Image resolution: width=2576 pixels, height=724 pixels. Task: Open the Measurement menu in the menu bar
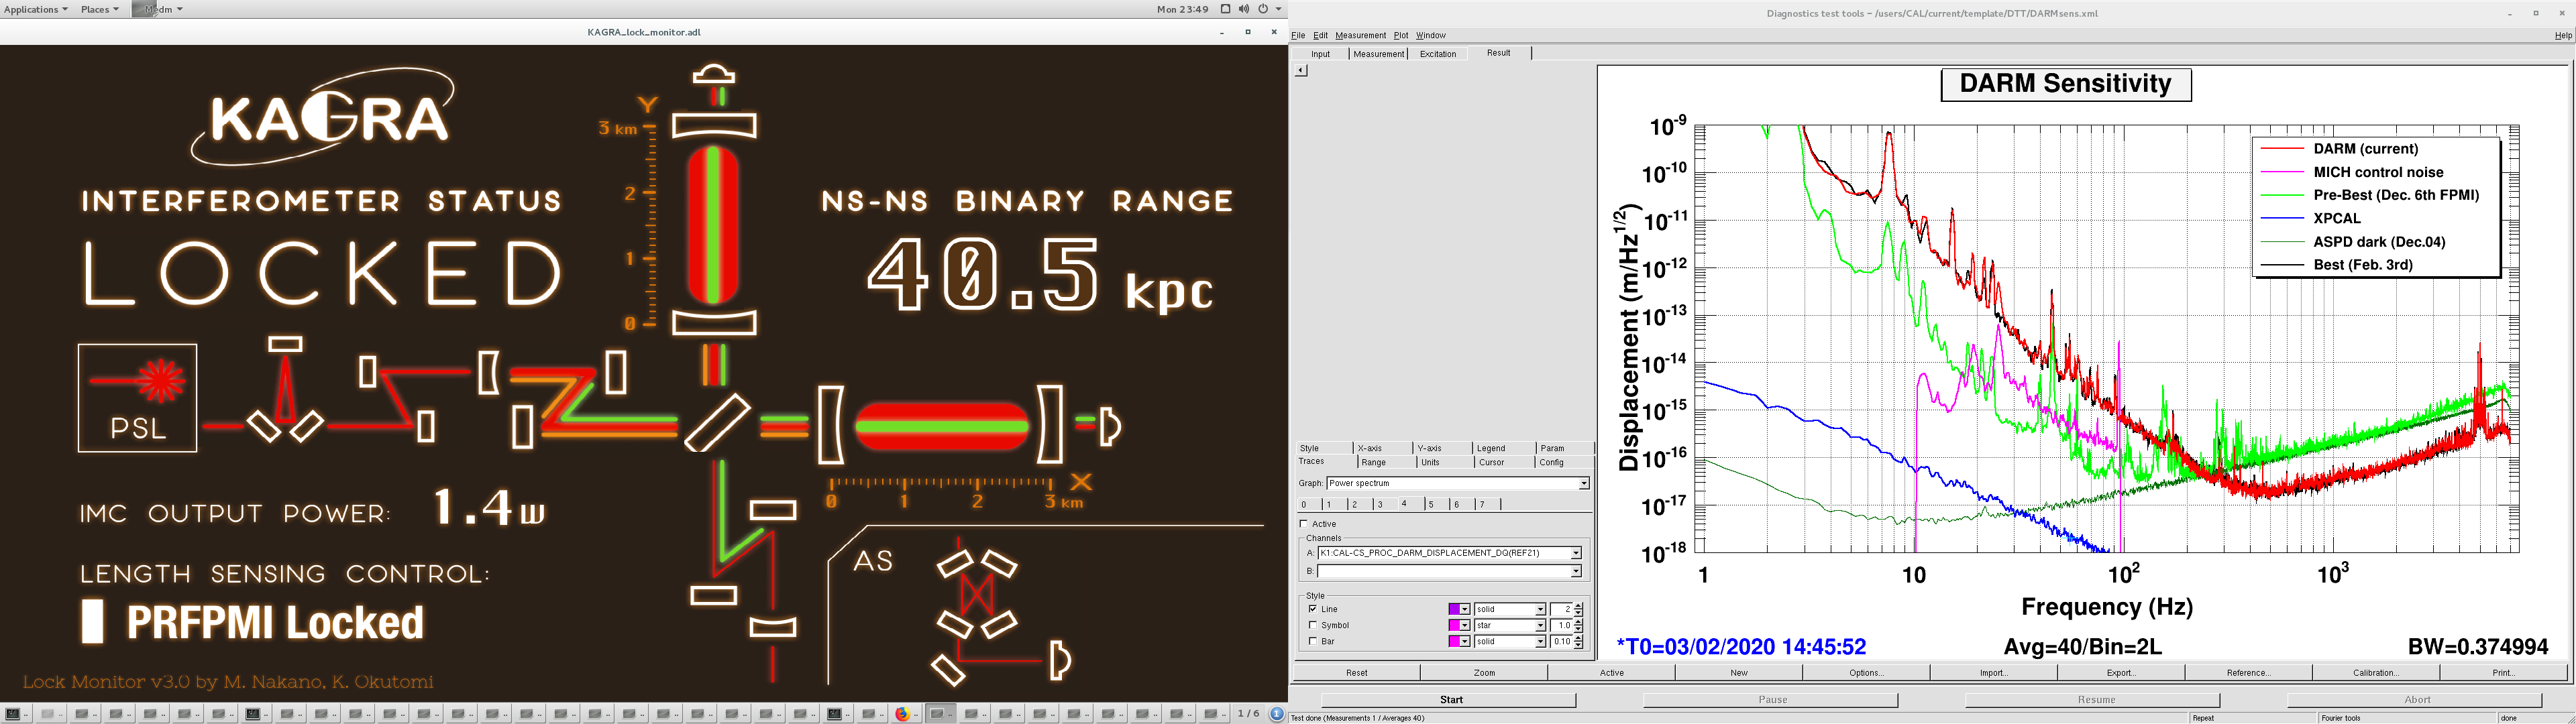point(1360,35)
